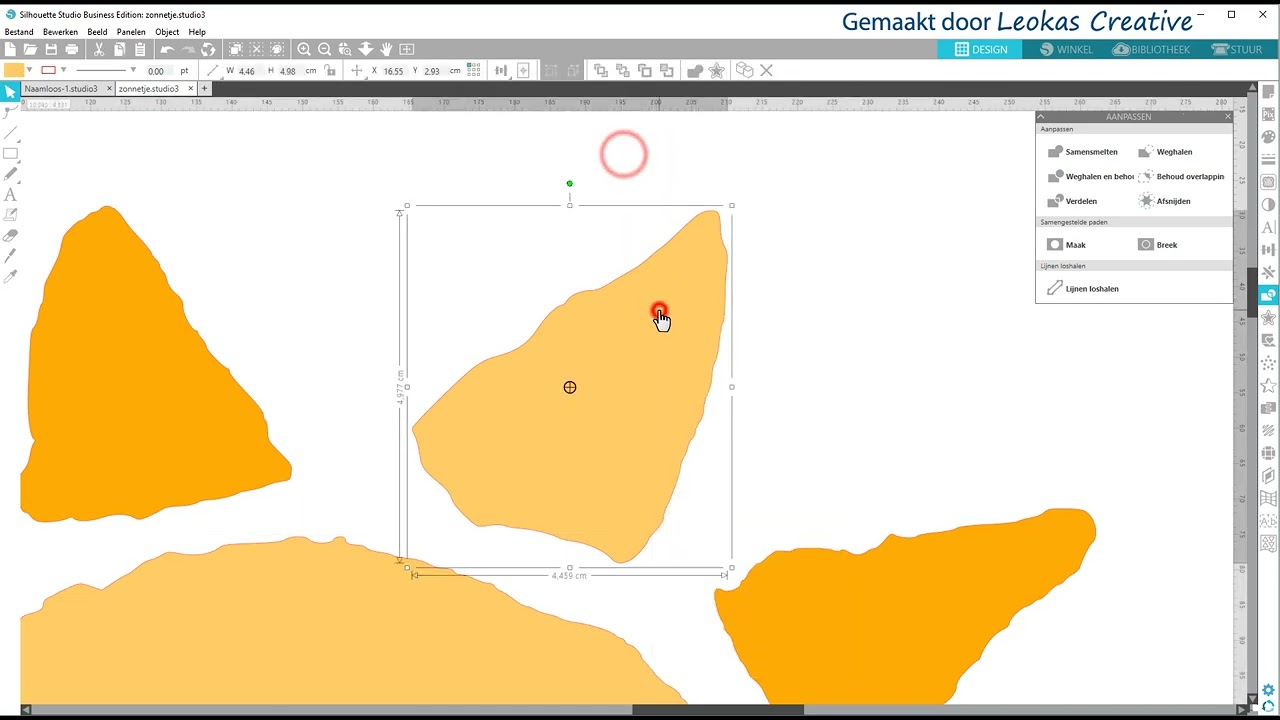This screenshot has width=1280, height=720.
Task: Go to the STUUR tab
Action: tap(1237, 49)
